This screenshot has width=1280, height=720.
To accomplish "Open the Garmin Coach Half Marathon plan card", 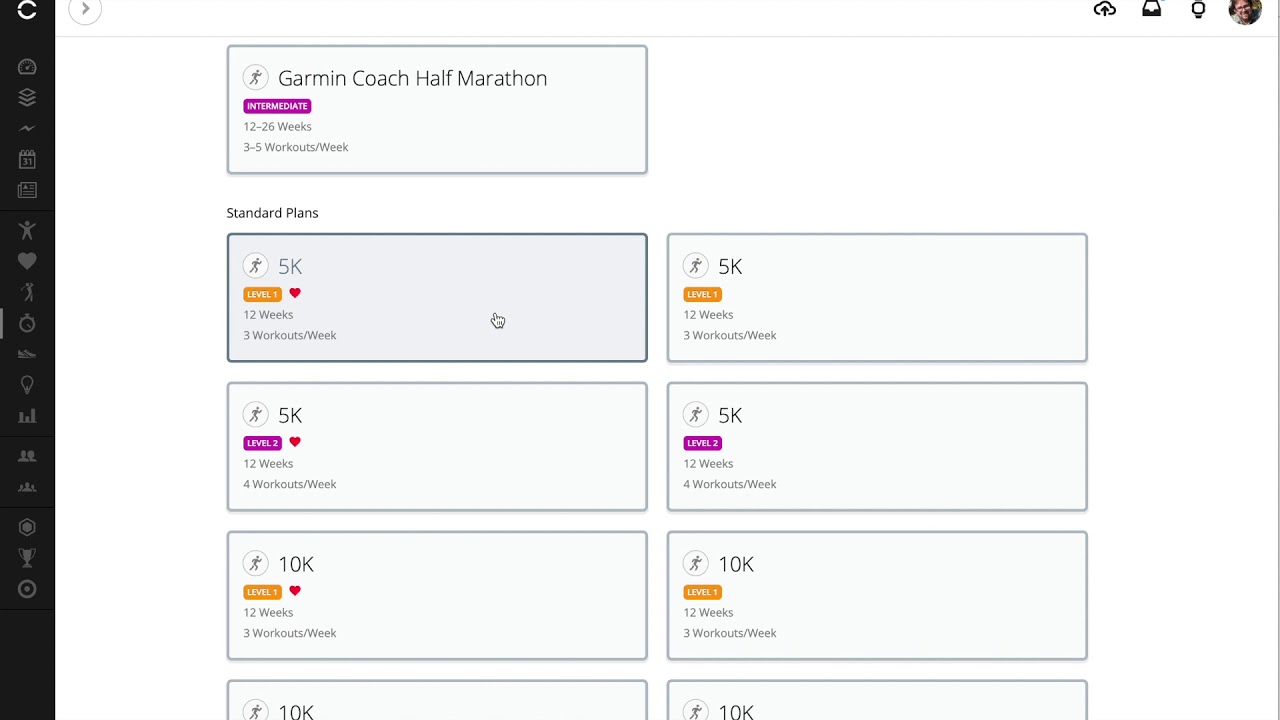I will tap(437, 110).
